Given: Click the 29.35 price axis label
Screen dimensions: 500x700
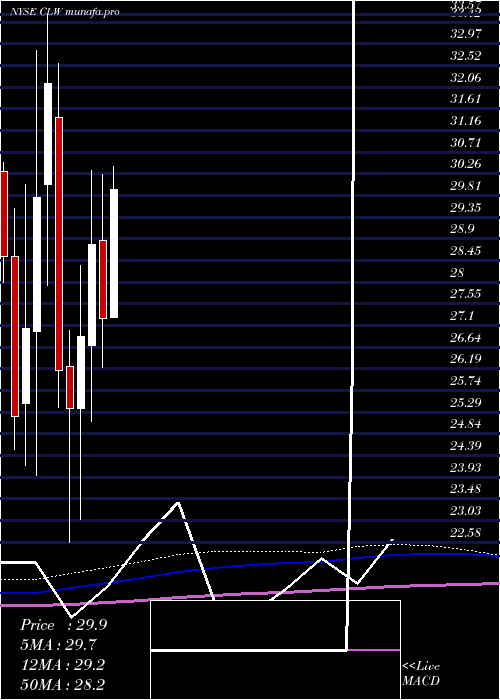Looking at the screenshot, I should 466,208.
